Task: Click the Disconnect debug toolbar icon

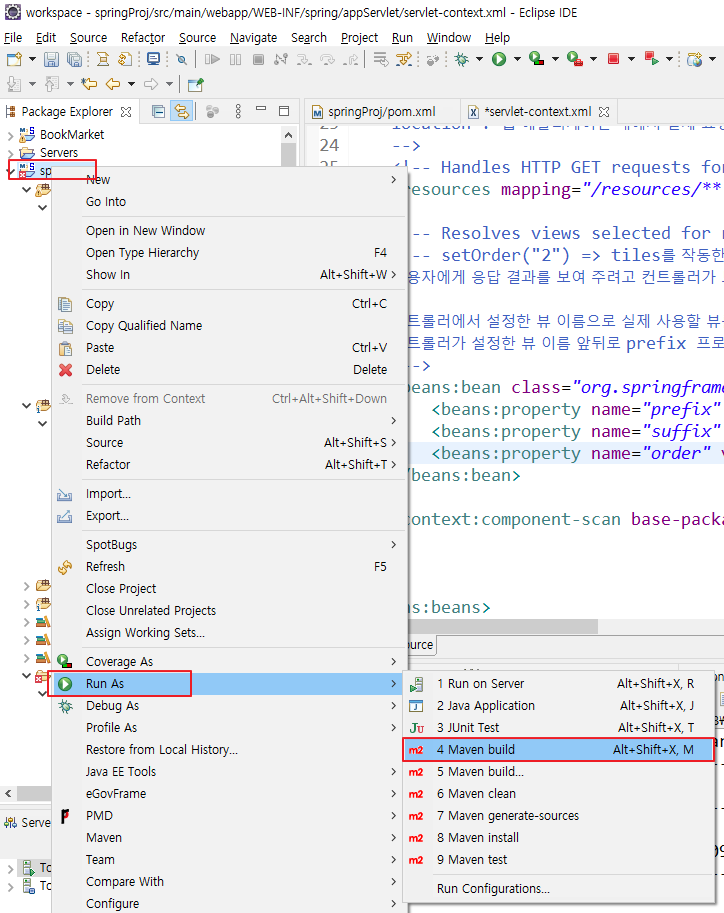Action: coord(281,59)
